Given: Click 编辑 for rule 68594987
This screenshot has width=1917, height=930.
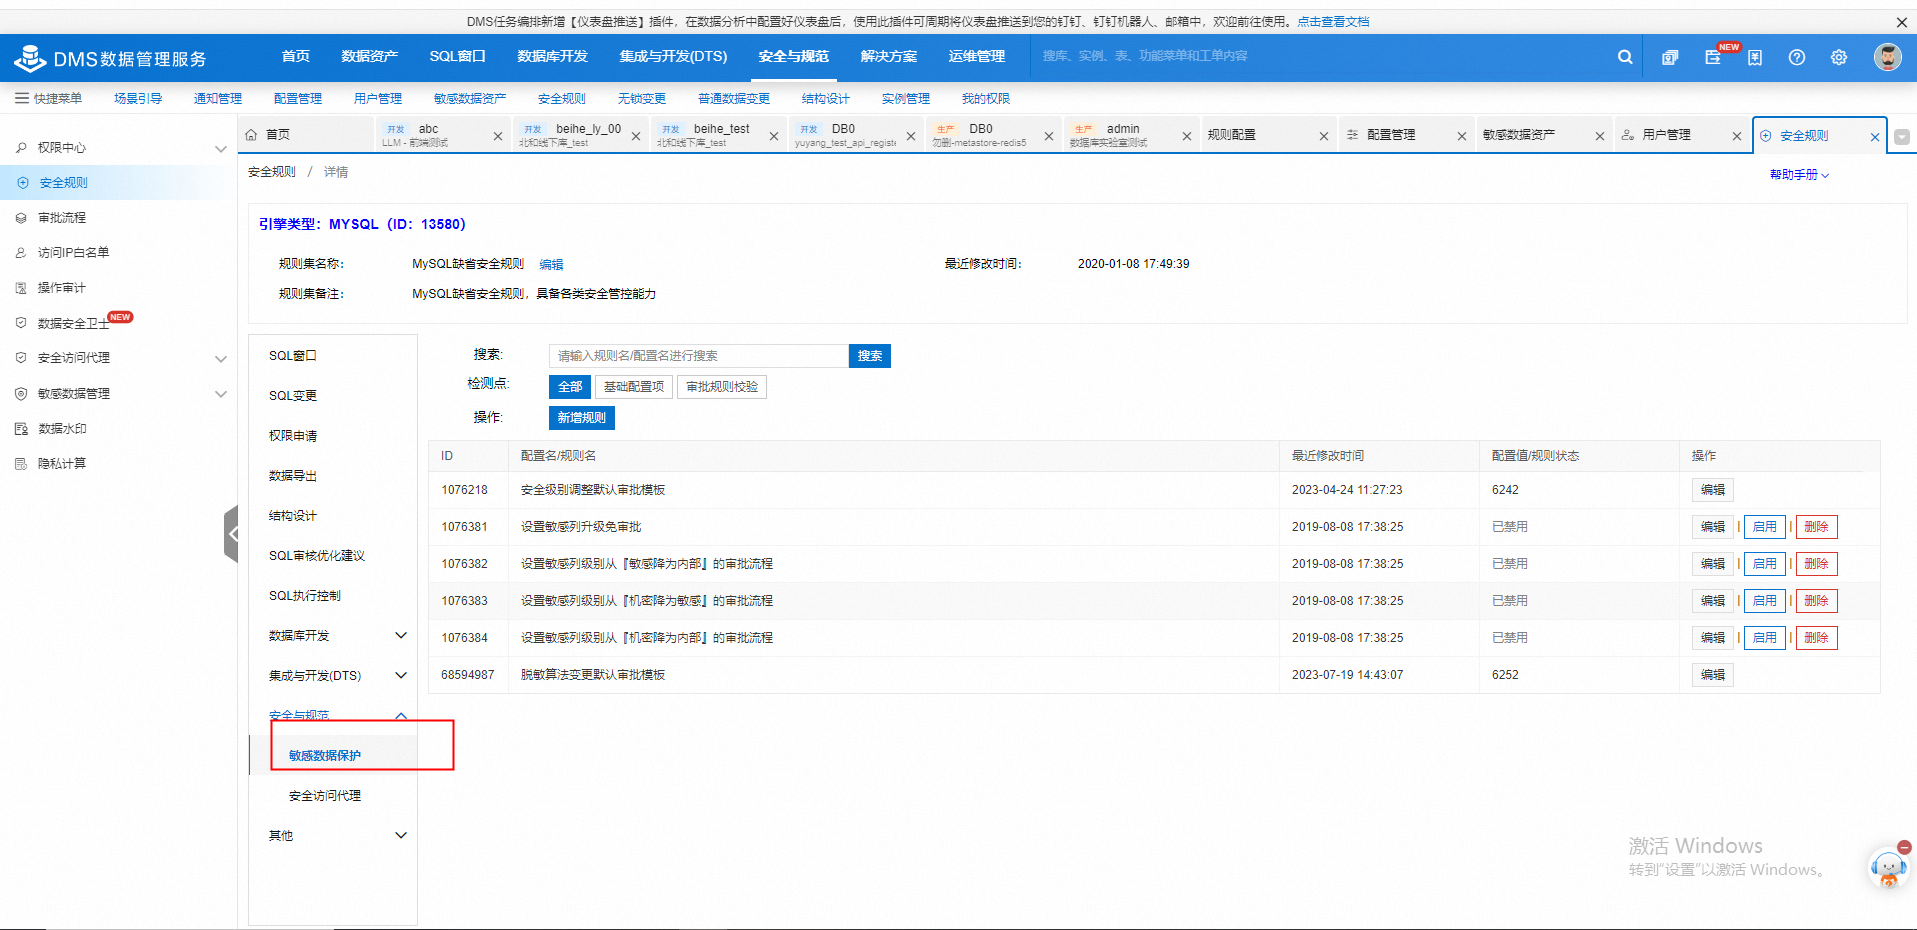Looking at the screenshot, I should (x=1713, y=675).
